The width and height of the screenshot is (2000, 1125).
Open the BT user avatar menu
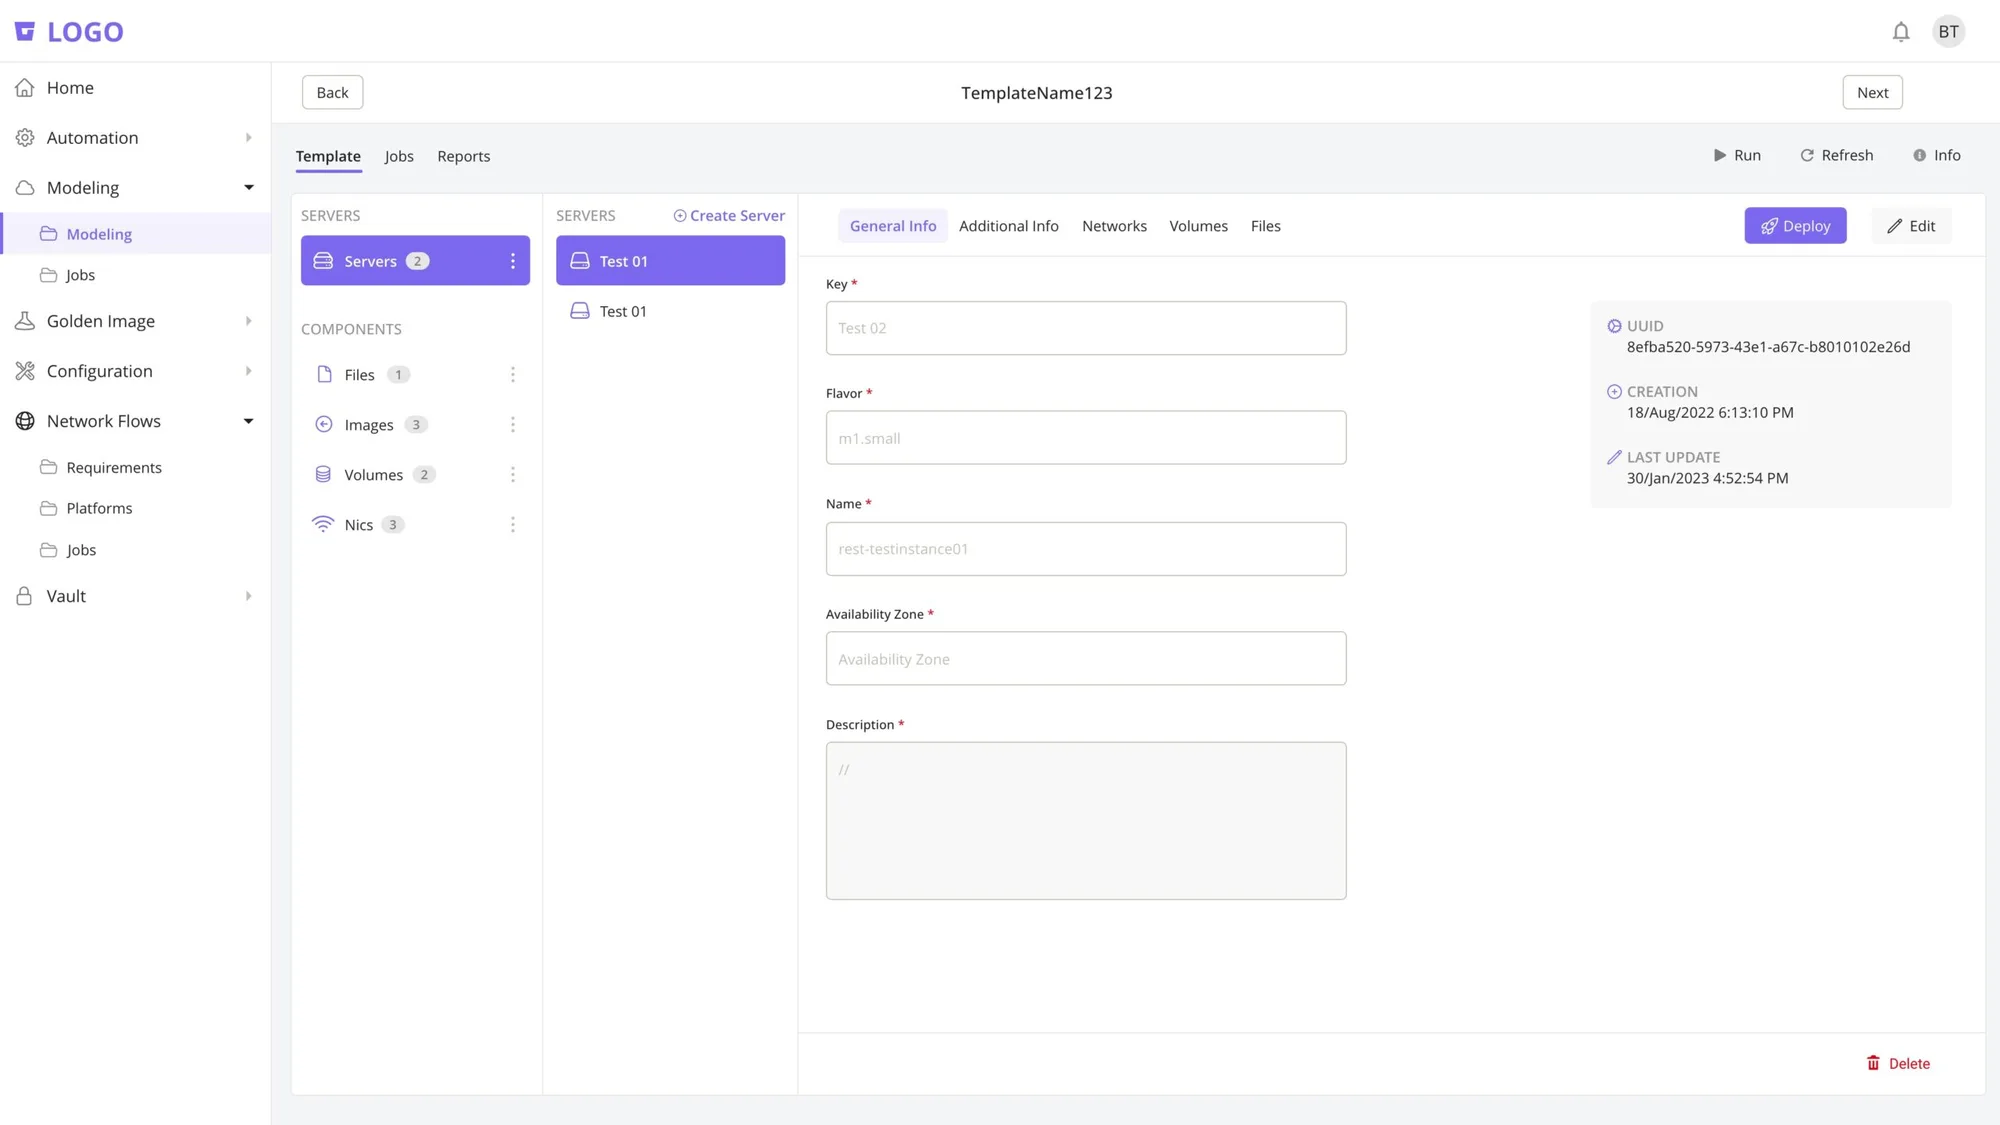(1948, 32)
